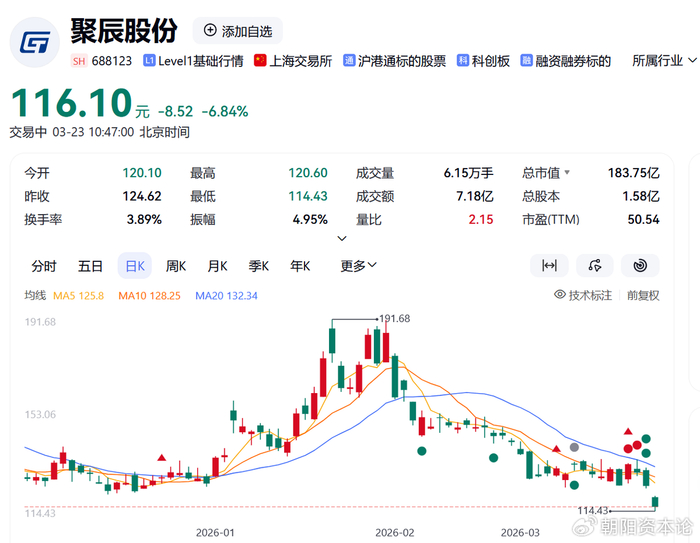
Task: Click the SH exchange badge
Action: tap(79, 61)
